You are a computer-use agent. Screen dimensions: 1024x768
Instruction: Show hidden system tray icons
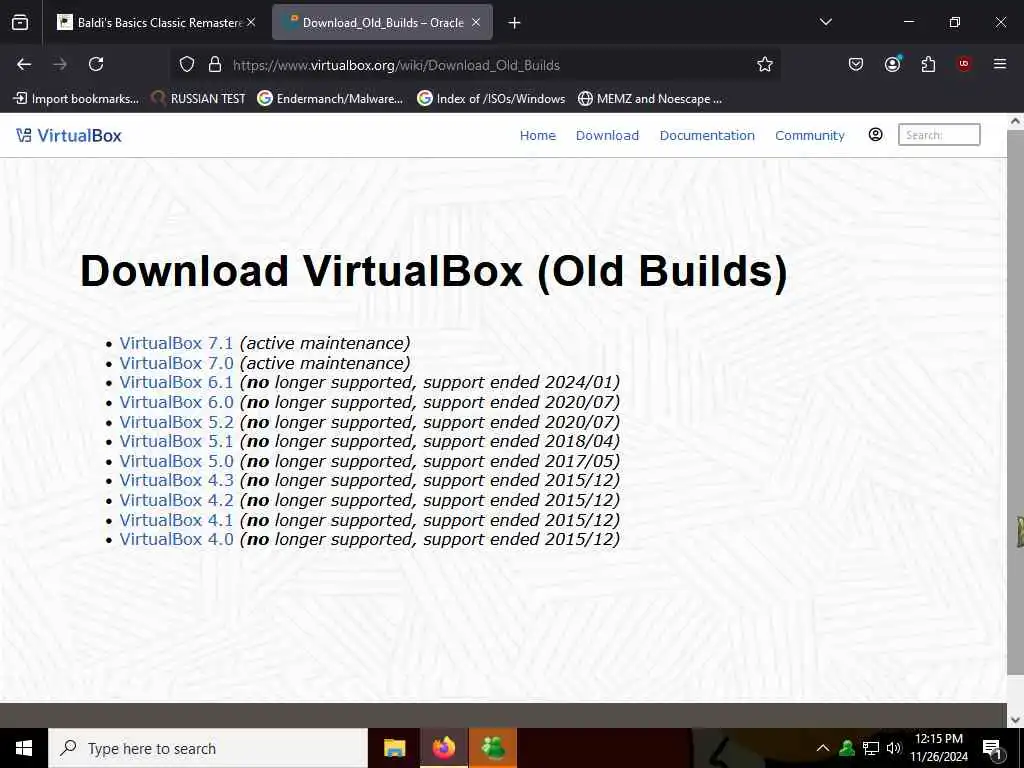[x=823, y=748]
